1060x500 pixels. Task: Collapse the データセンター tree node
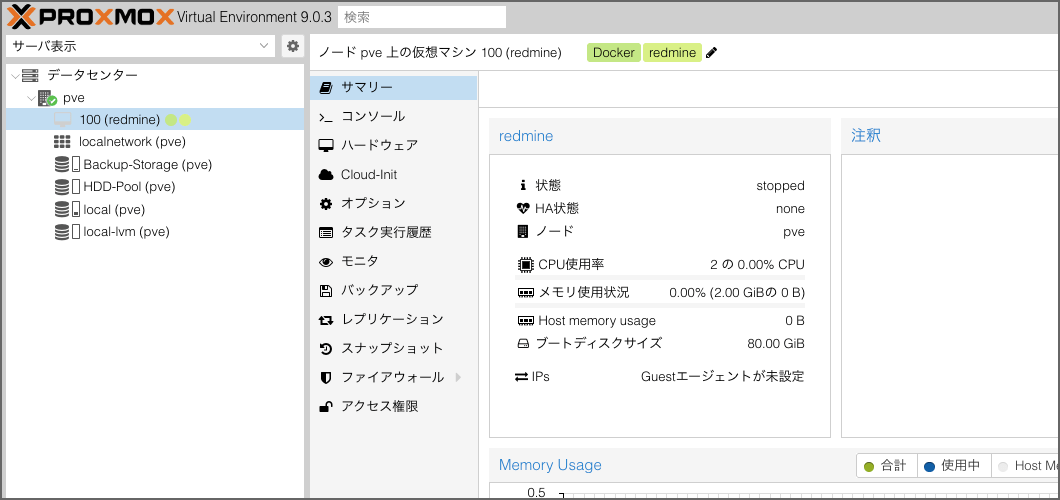coord(14,76)
